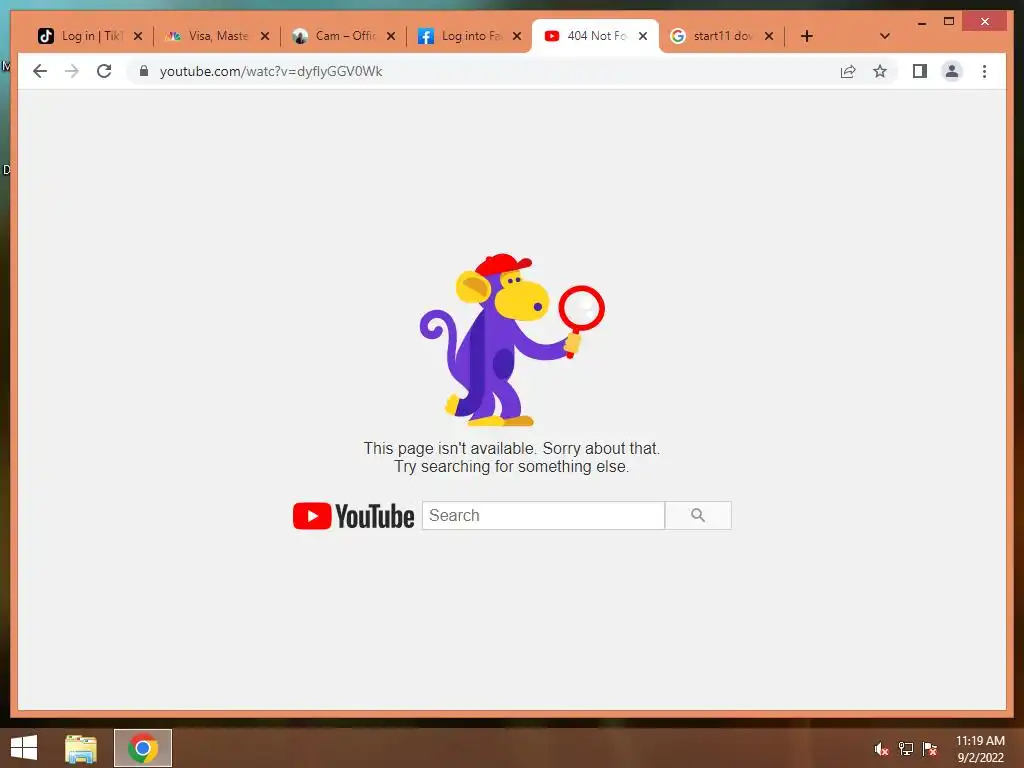Open the taskbar clock showing 11:19 AM
This screenshot has width=1024, height=768.
coord(980,749)
